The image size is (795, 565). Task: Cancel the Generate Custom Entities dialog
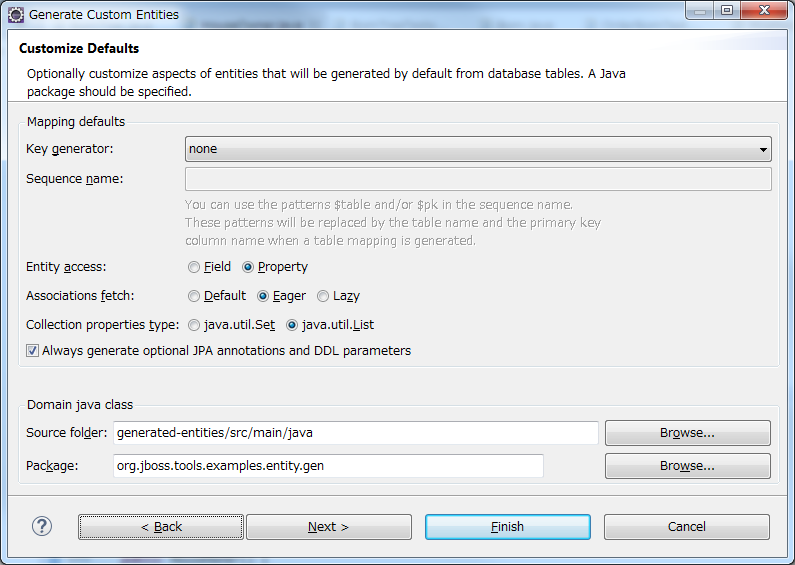pyautogui.click(x=686, y=527)
